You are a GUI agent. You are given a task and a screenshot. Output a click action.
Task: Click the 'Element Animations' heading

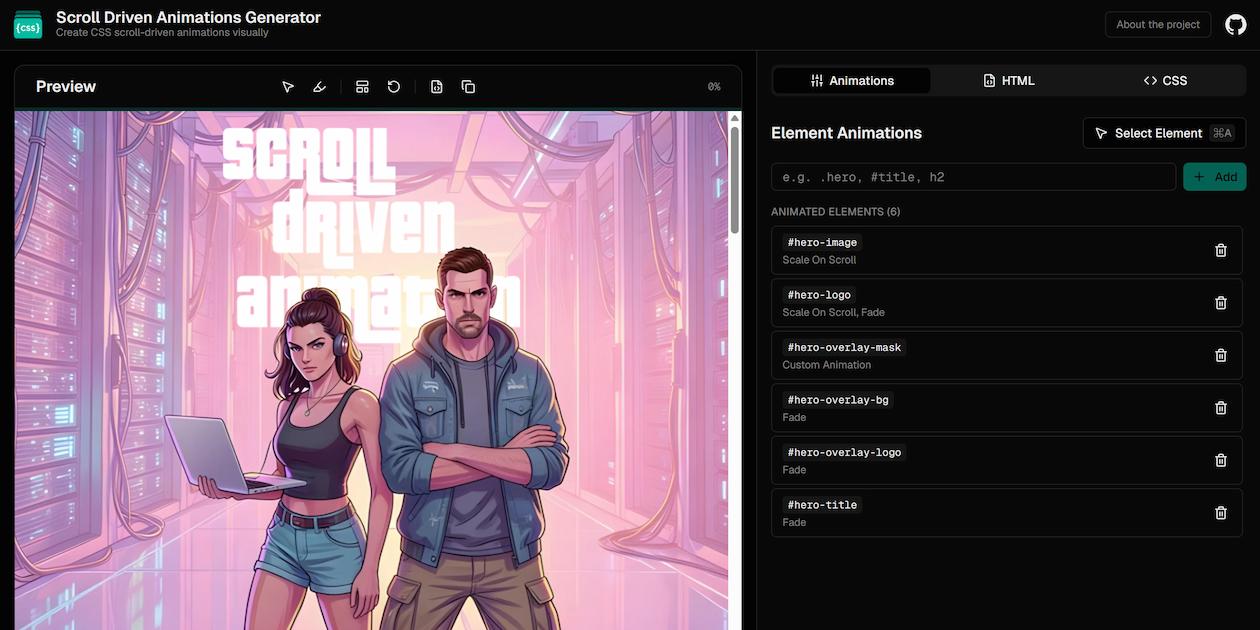point(846,133)
